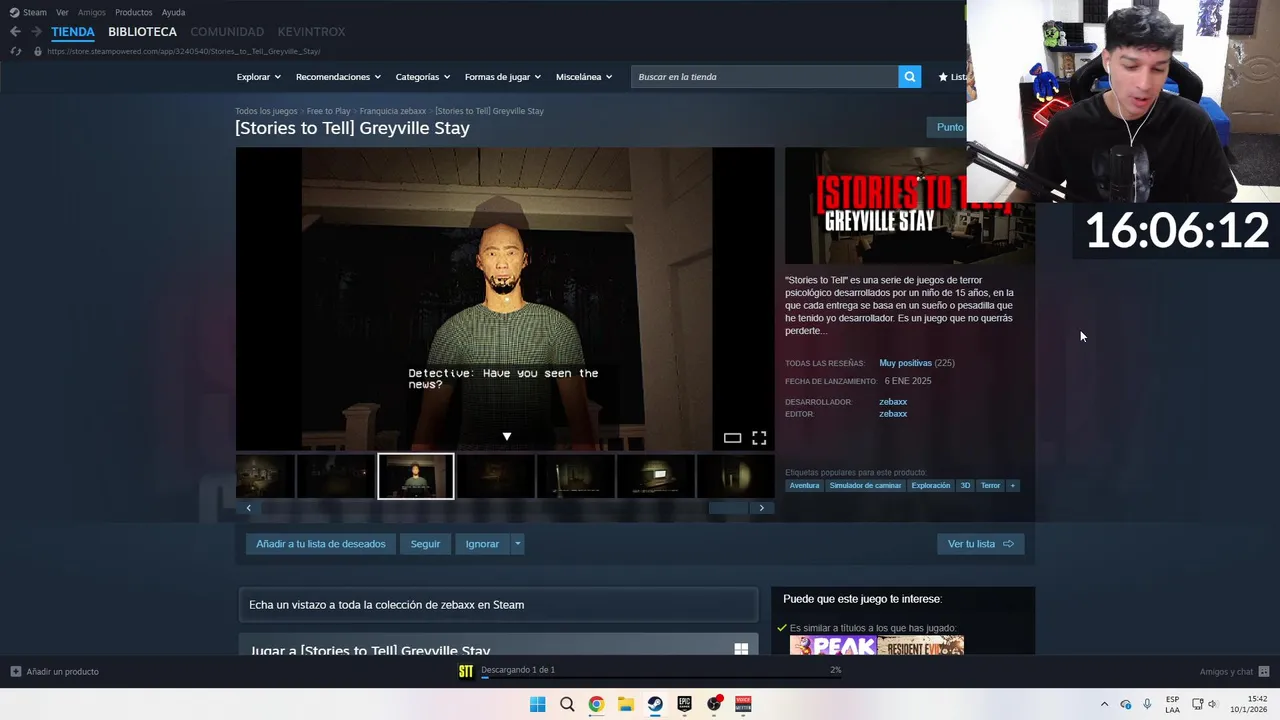Open the Free to Play breadcrumb
This screenshot has height=720, width=1280.
click(x=329, y=111)
